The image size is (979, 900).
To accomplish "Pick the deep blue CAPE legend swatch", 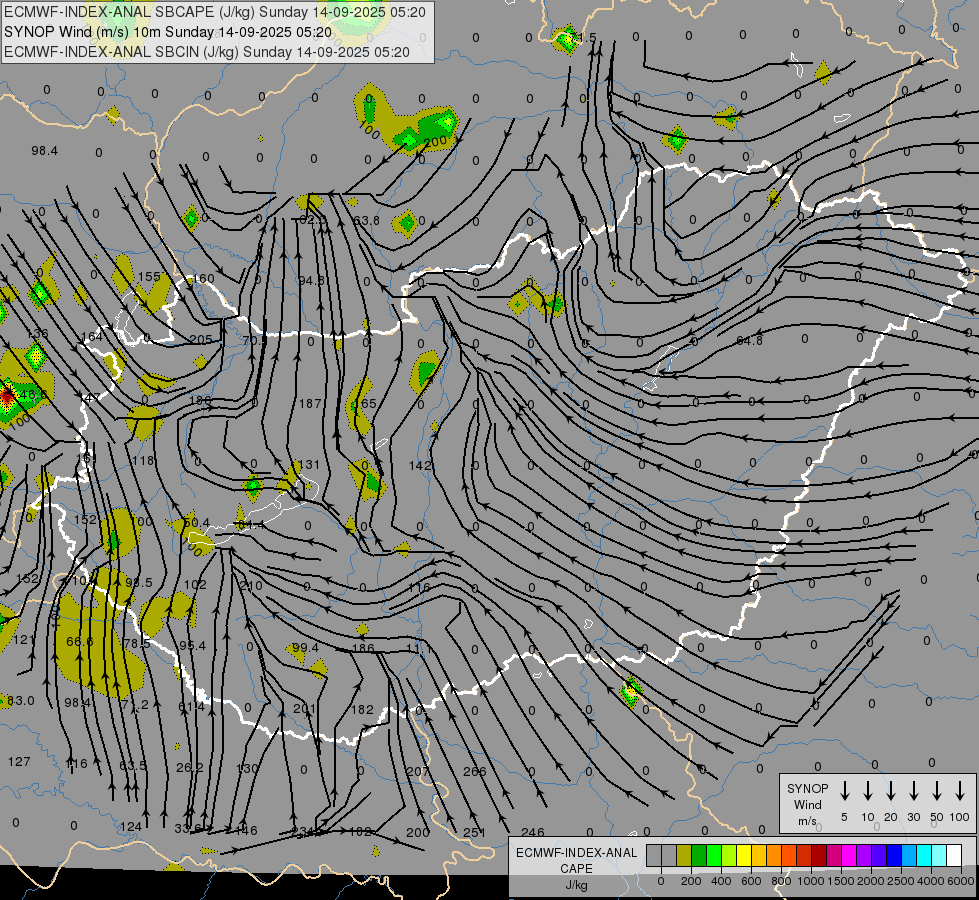I will (893, 856).
